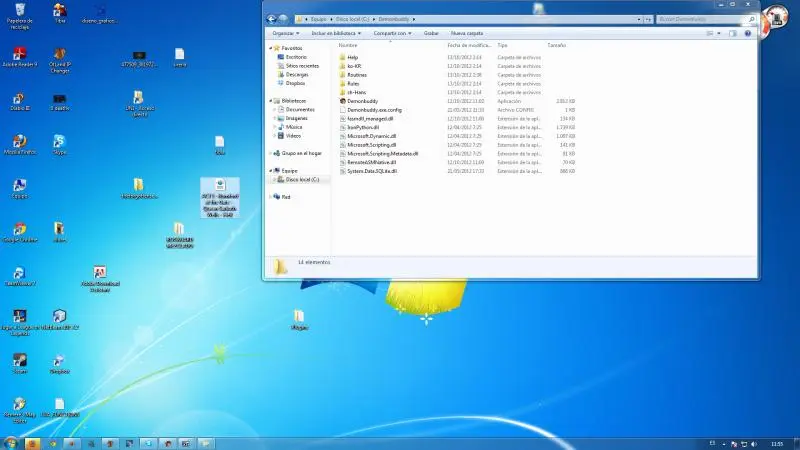The width and height of the screenshot is (800, 450).
Task: Open Mozilla Firefox desktop shortcut
Action: 17,141
